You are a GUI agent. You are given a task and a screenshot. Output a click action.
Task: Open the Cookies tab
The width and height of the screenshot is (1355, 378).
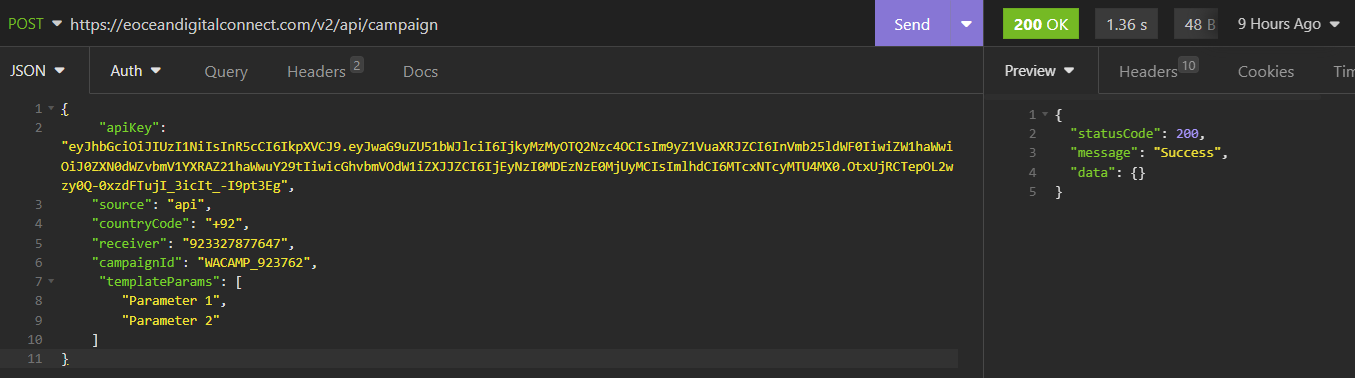coord(1265,72)
